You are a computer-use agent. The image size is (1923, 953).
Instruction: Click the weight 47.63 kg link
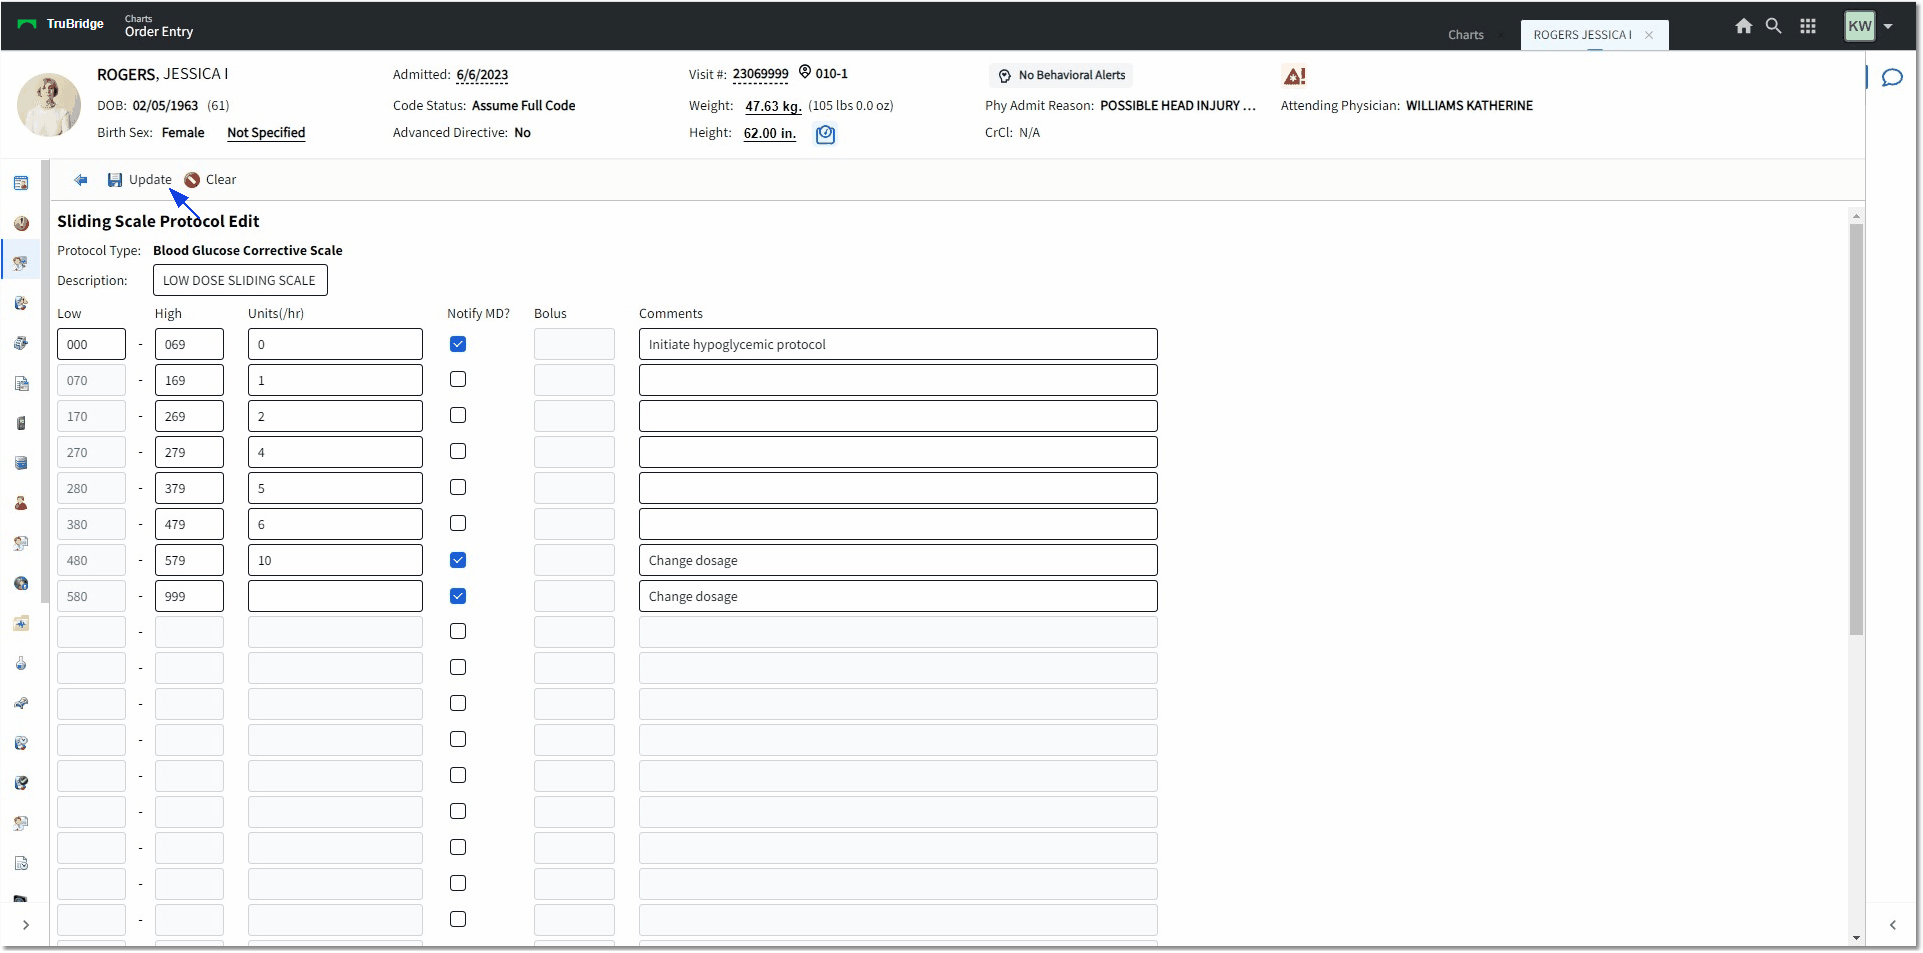pyautogui.click(x=773, y=106)
